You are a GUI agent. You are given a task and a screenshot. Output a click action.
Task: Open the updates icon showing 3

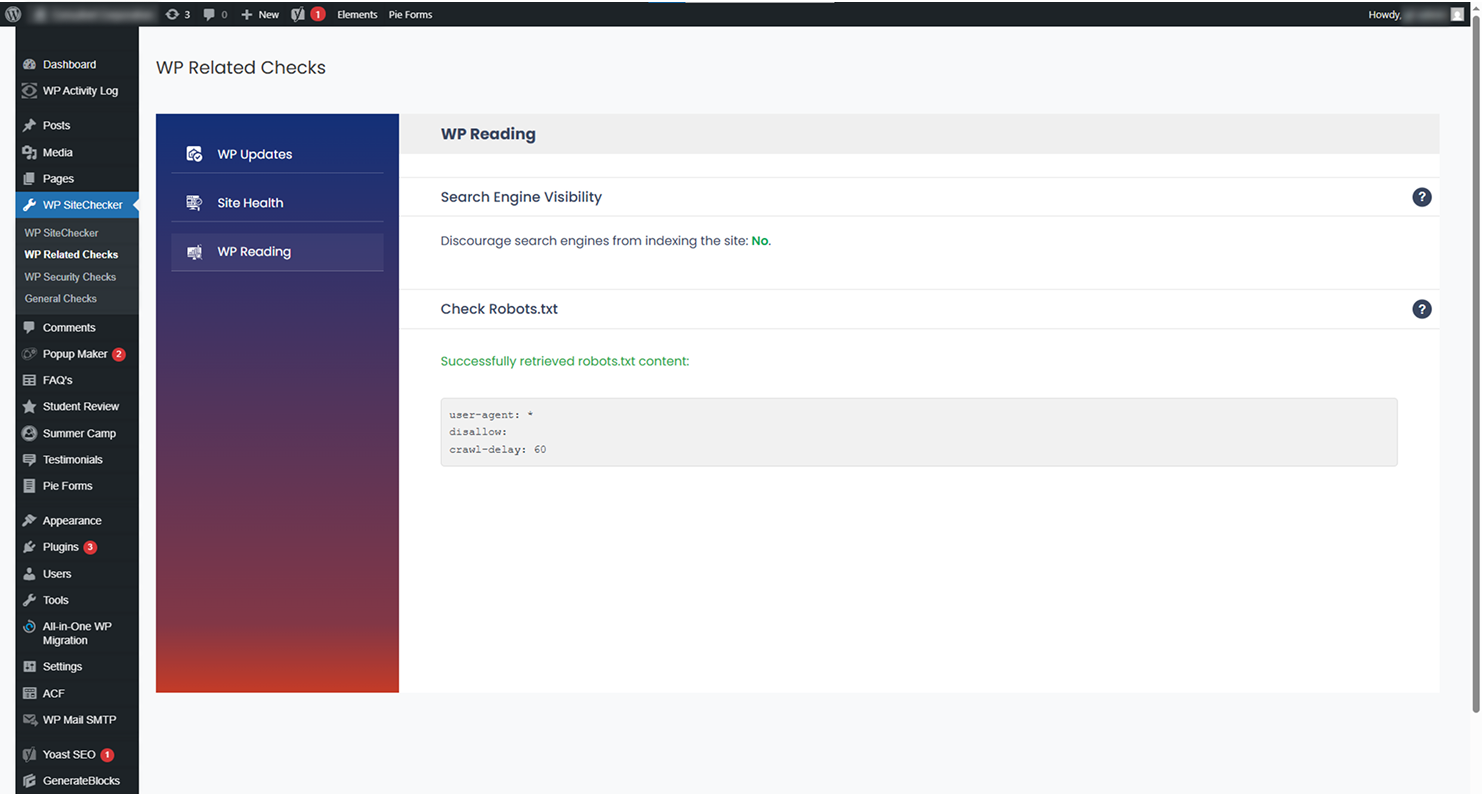point(177,14)
